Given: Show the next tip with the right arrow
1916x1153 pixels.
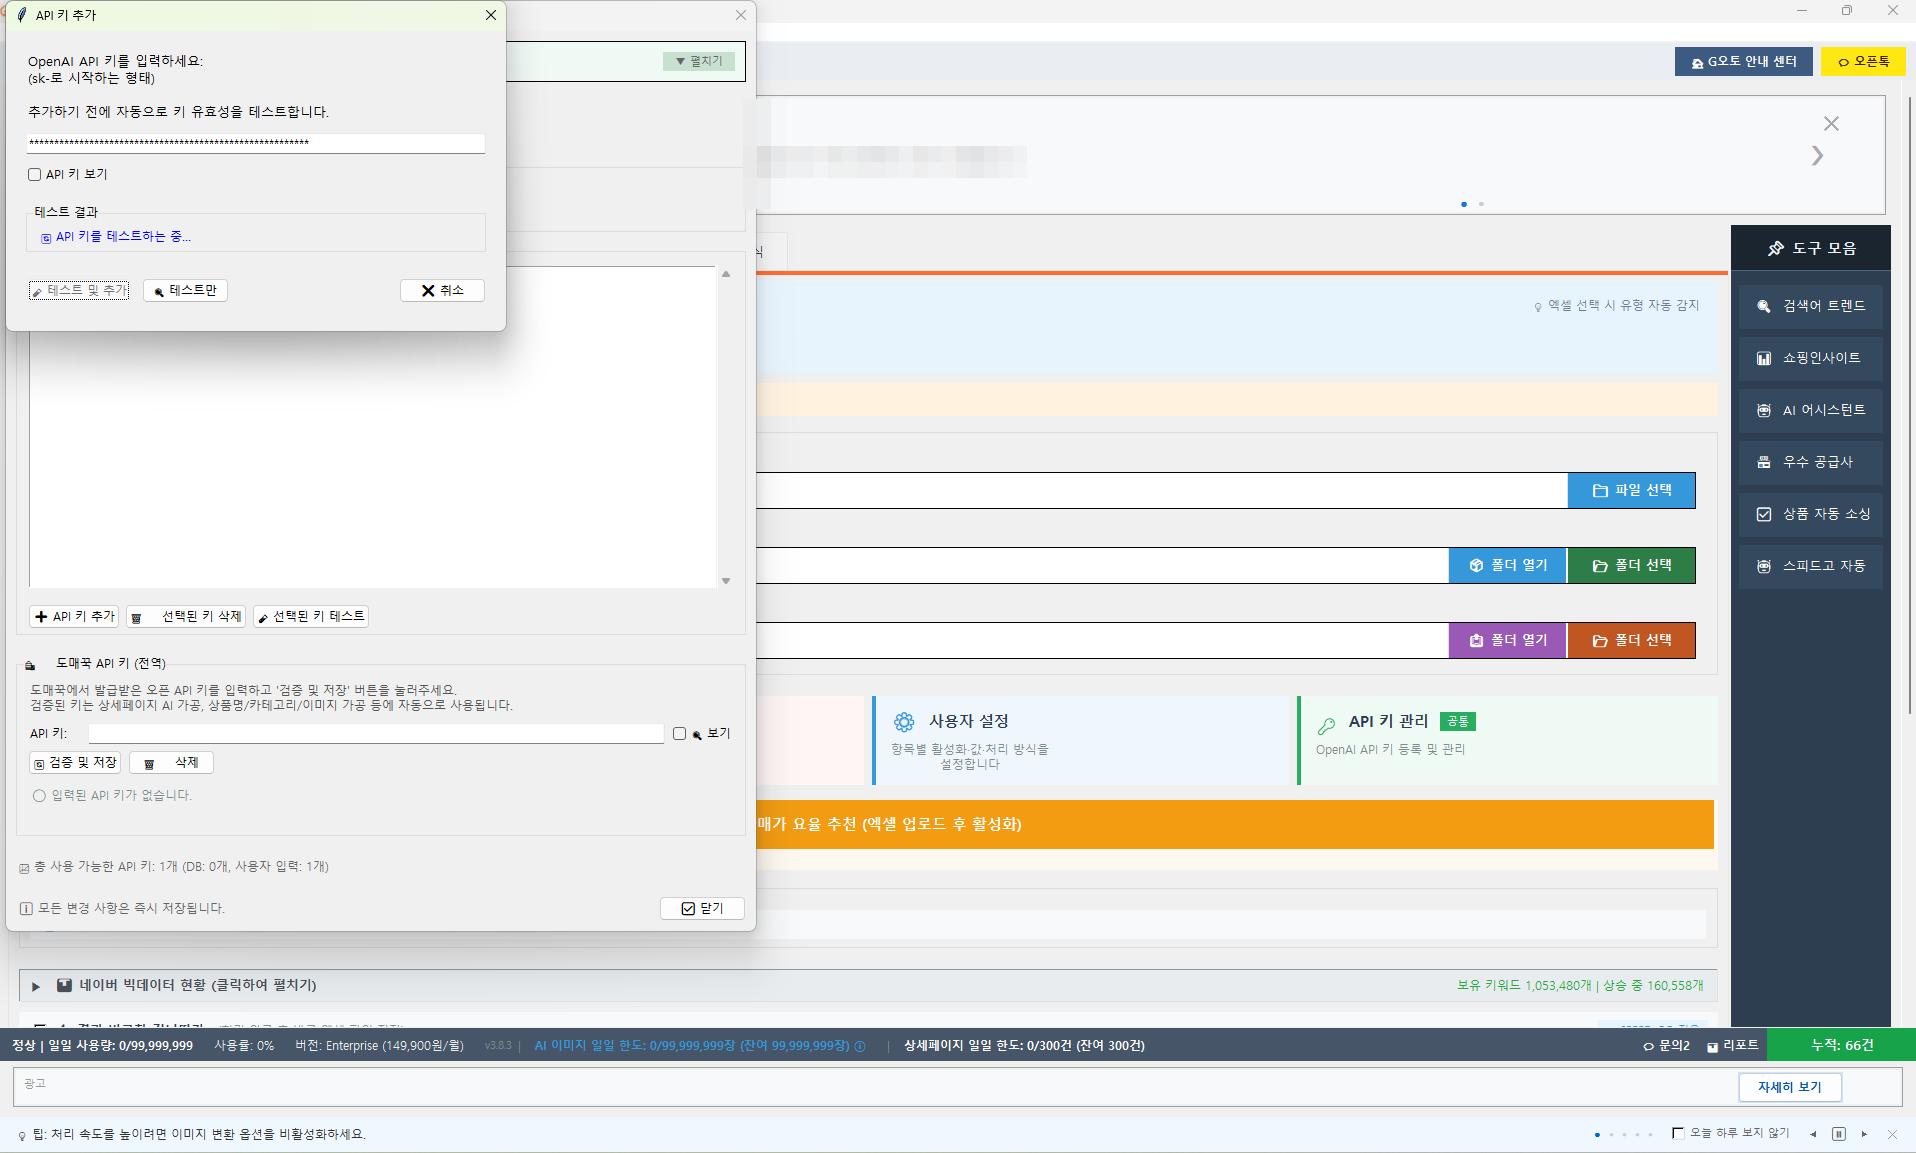Looking at the screenshot, I should pos(1865,1134).
